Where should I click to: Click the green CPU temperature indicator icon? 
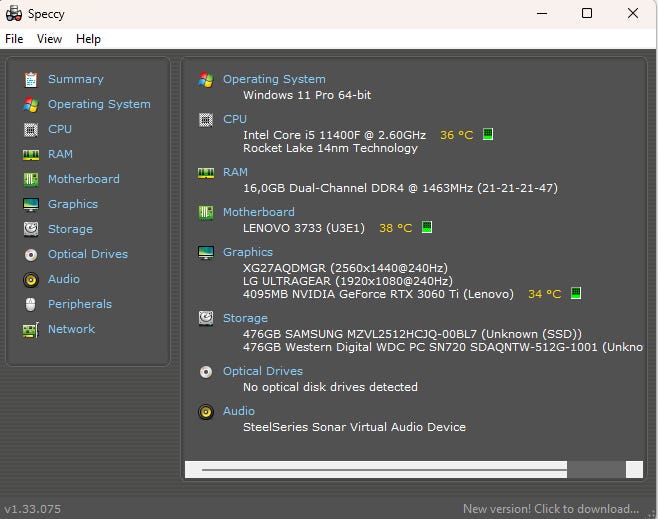pyautogui.click(x=488, y=134)
